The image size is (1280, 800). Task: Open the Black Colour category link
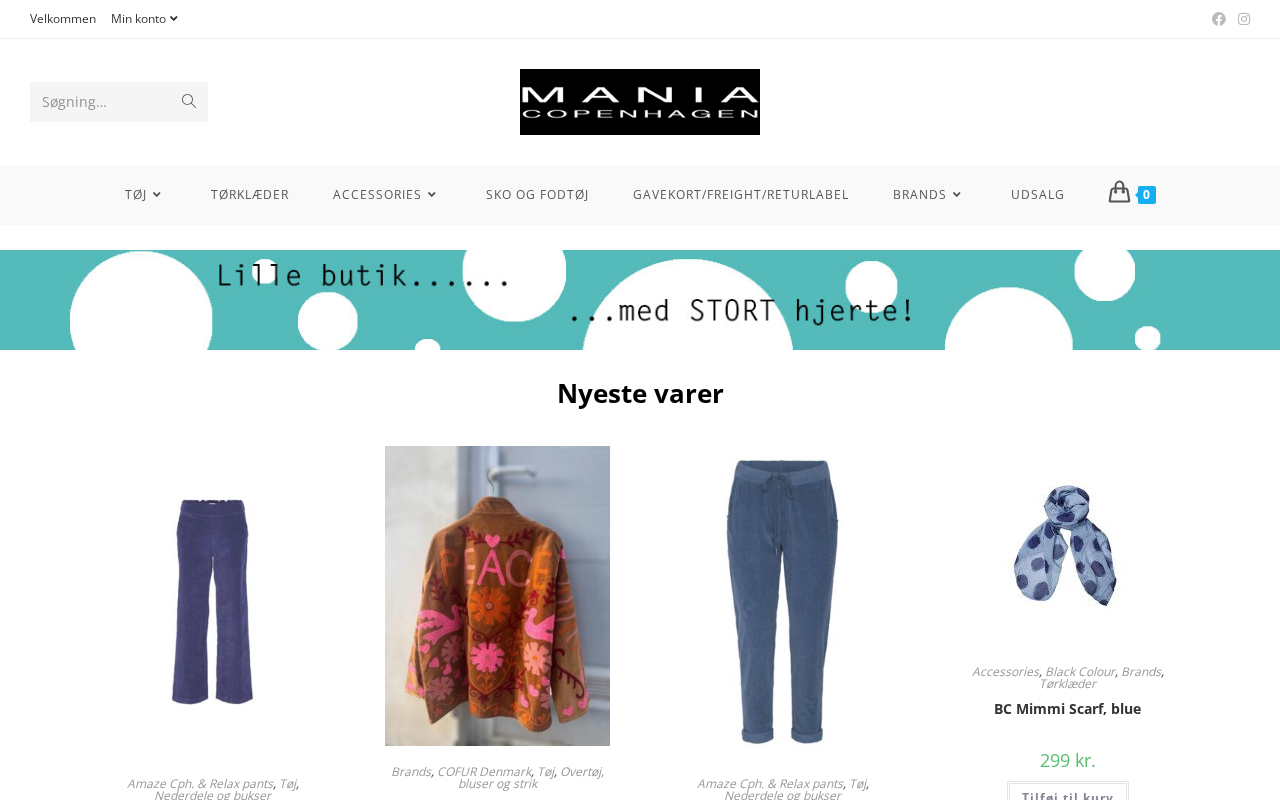click(1080, 672)
